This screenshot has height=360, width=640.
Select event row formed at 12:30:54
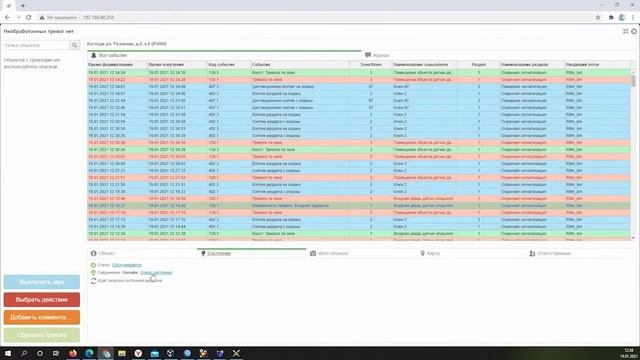(359, 122)
